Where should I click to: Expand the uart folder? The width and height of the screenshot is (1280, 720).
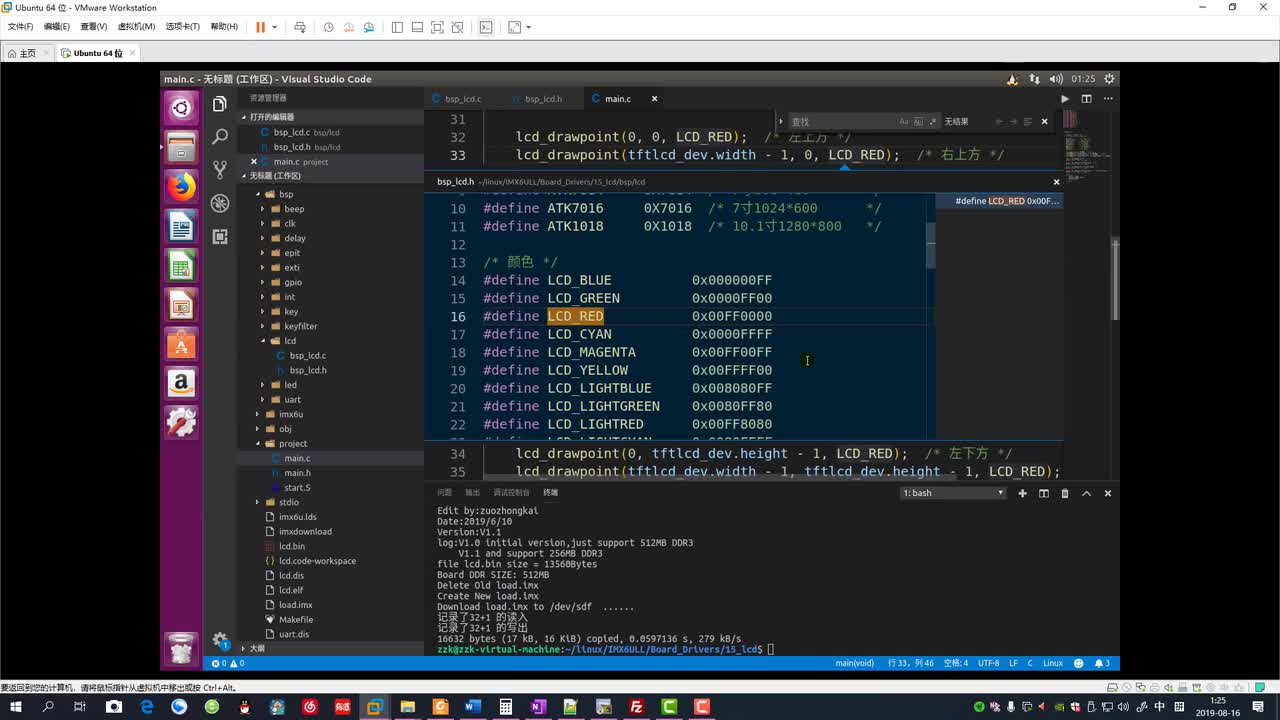[263, 399]
